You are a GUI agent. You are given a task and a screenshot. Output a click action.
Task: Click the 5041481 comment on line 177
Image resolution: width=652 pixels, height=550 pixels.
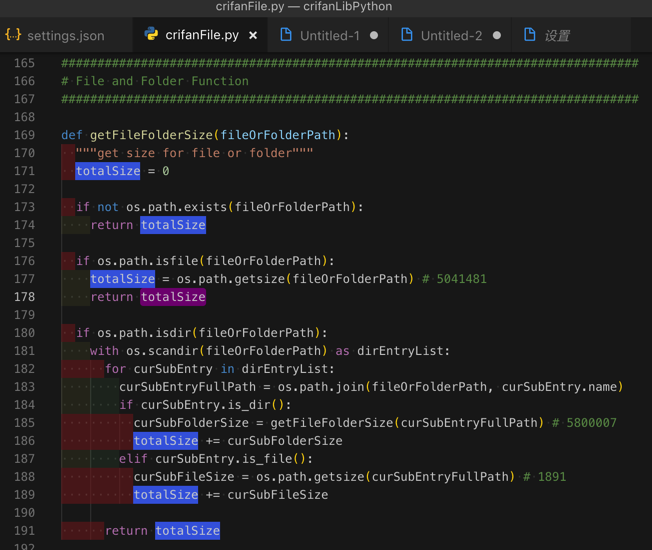click(x=461, y=279)
